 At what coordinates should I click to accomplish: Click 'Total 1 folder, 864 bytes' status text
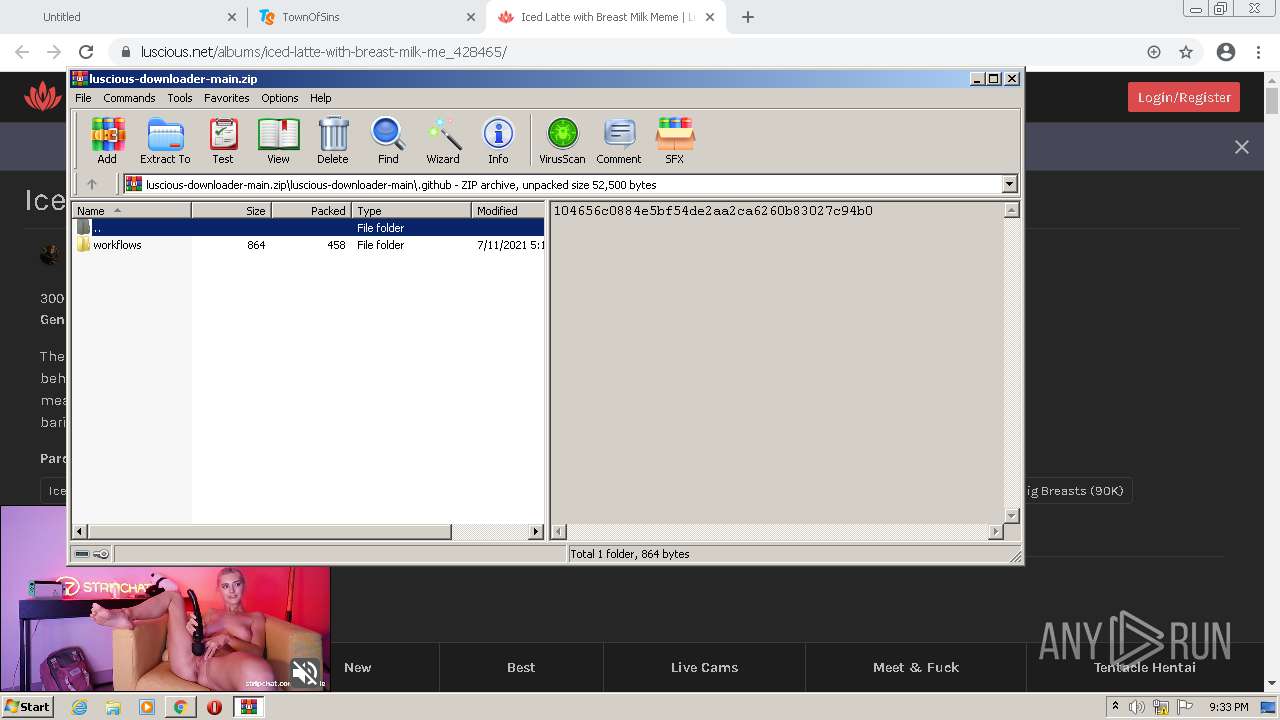(x=630, y=554)
